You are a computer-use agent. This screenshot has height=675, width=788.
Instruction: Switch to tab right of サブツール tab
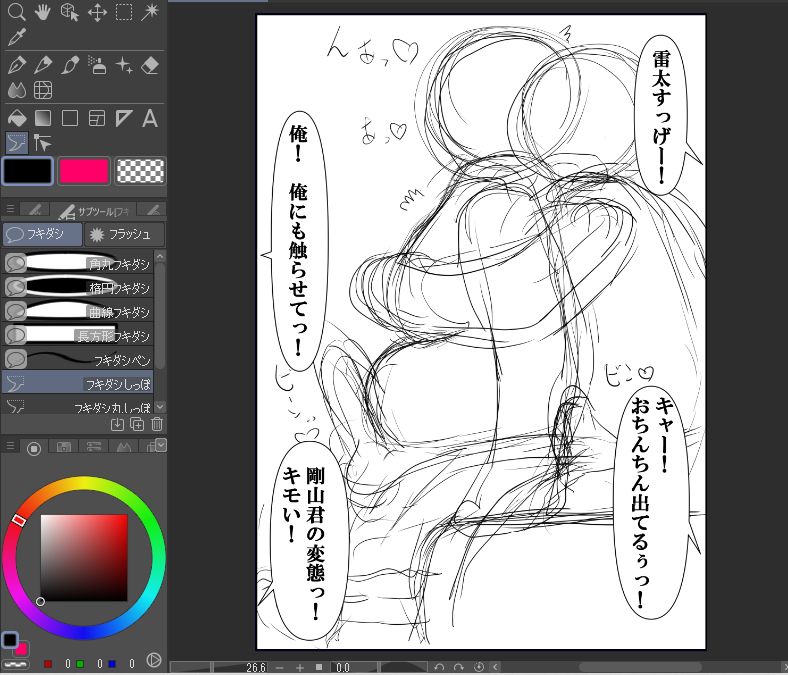pyautogui.click(x=153, y=210)
